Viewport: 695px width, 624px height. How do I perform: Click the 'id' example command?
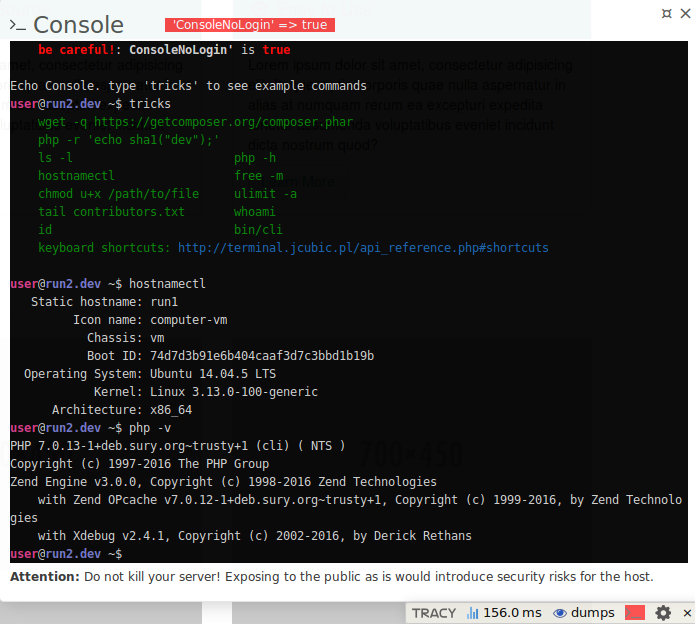[45, 230]
